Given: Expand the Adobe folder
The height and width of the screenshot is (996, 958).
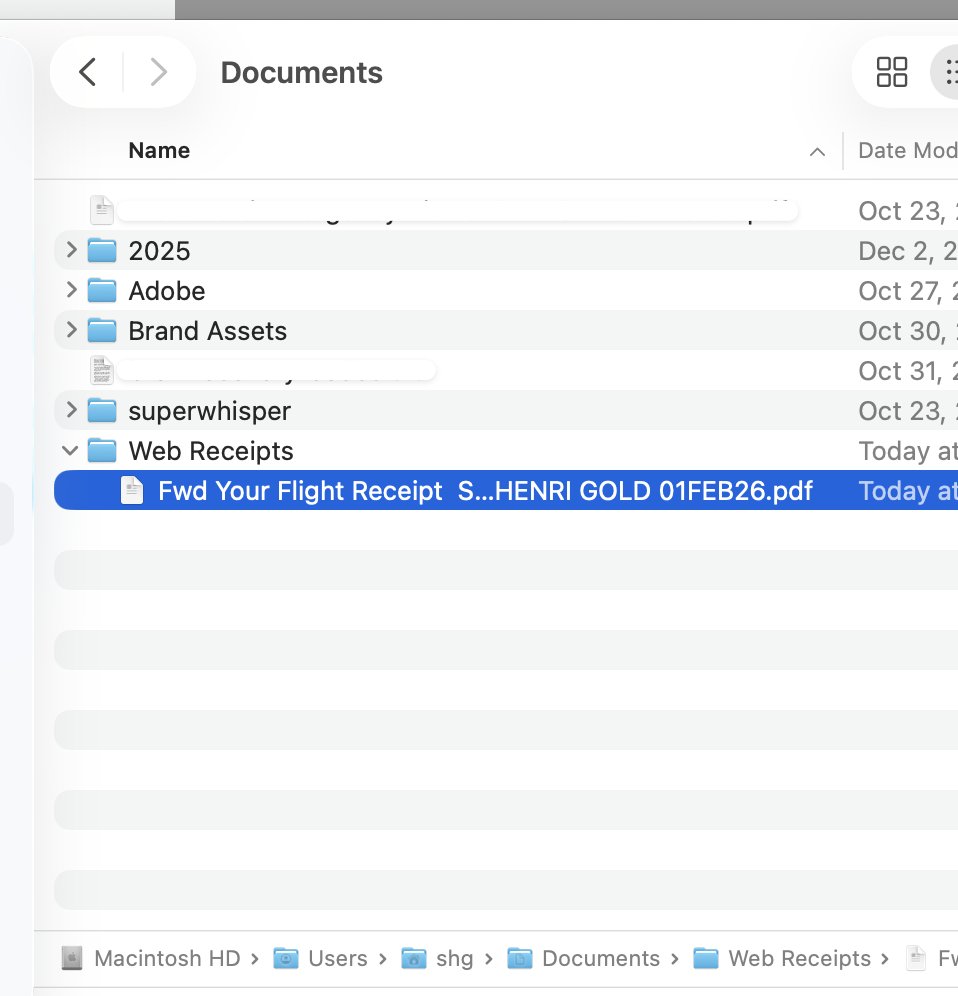Looking at the screenshot, I should (x=71, y=290).
